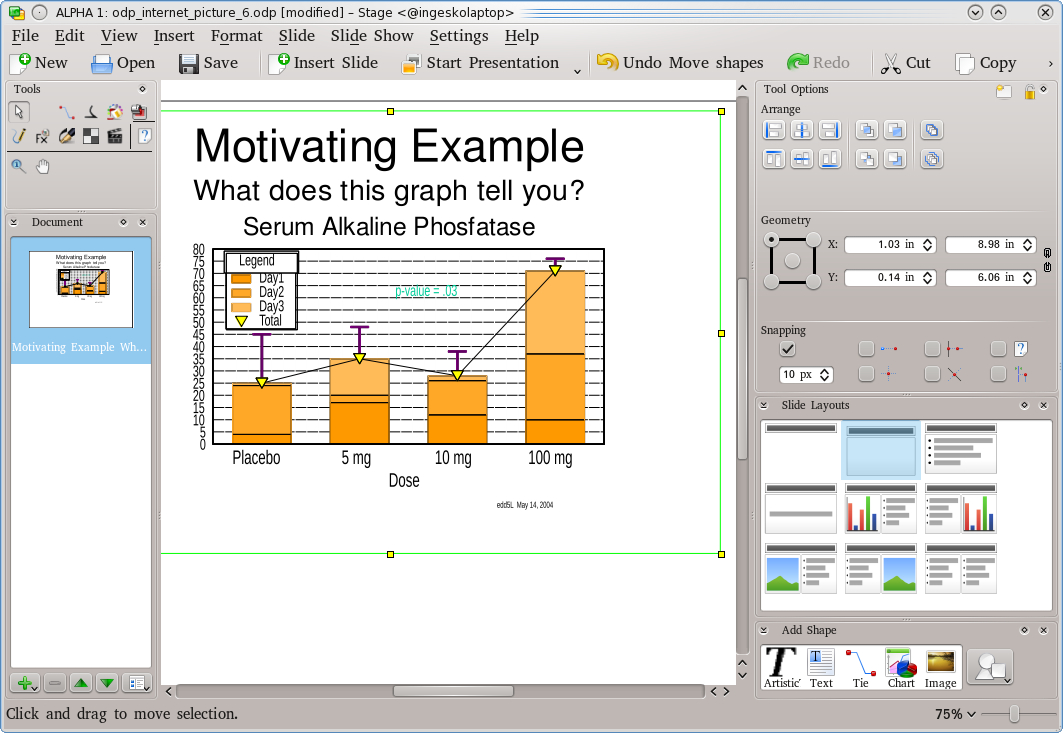This screenshot has width=1063, height=733.
Task: Select top-left anchor radio in Geometry
Action: tap(771, 240)
